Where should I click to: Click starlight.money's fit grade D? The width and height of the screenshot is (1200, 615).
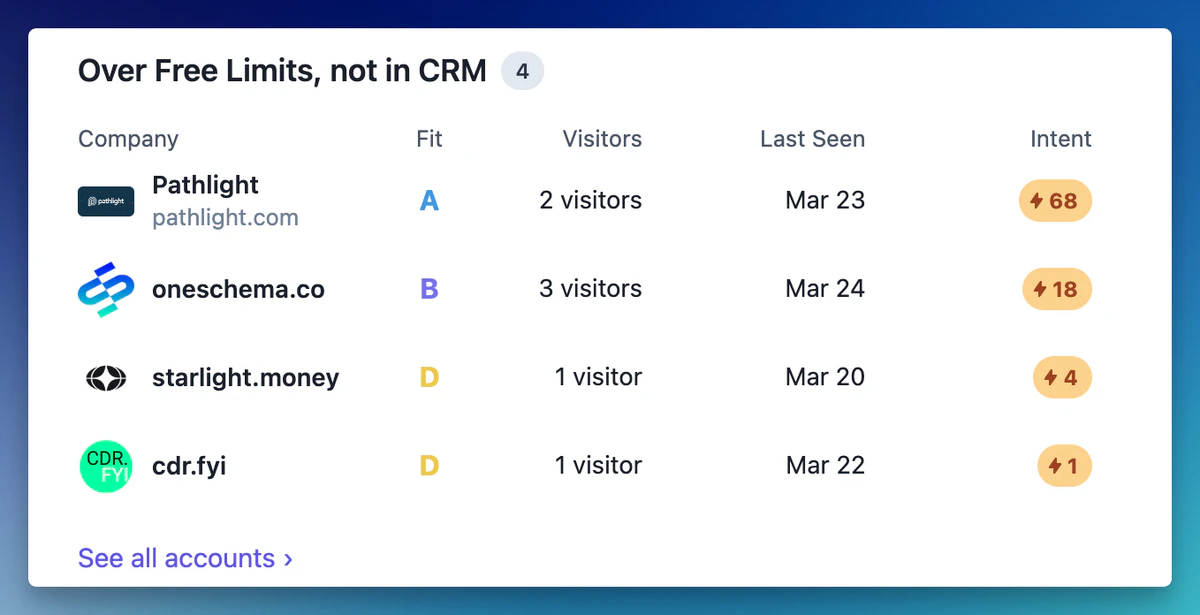pos(429,378)
